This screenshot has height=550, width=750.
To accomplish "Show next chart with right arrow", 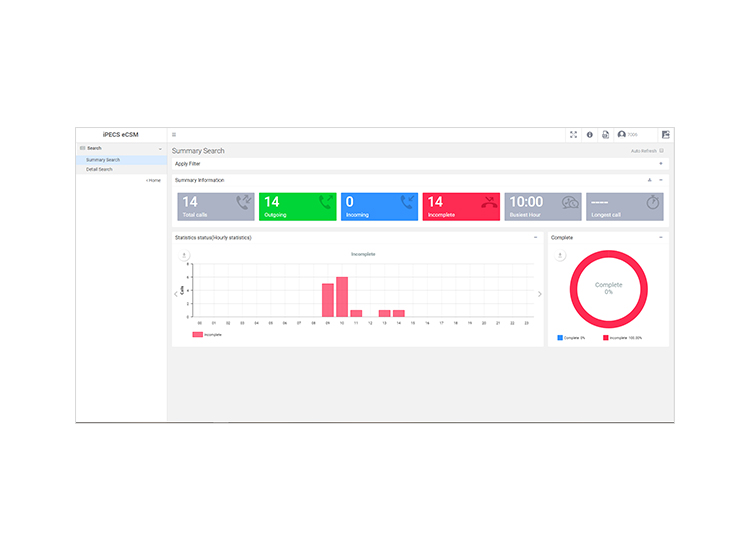I will [x=540, y=294].
